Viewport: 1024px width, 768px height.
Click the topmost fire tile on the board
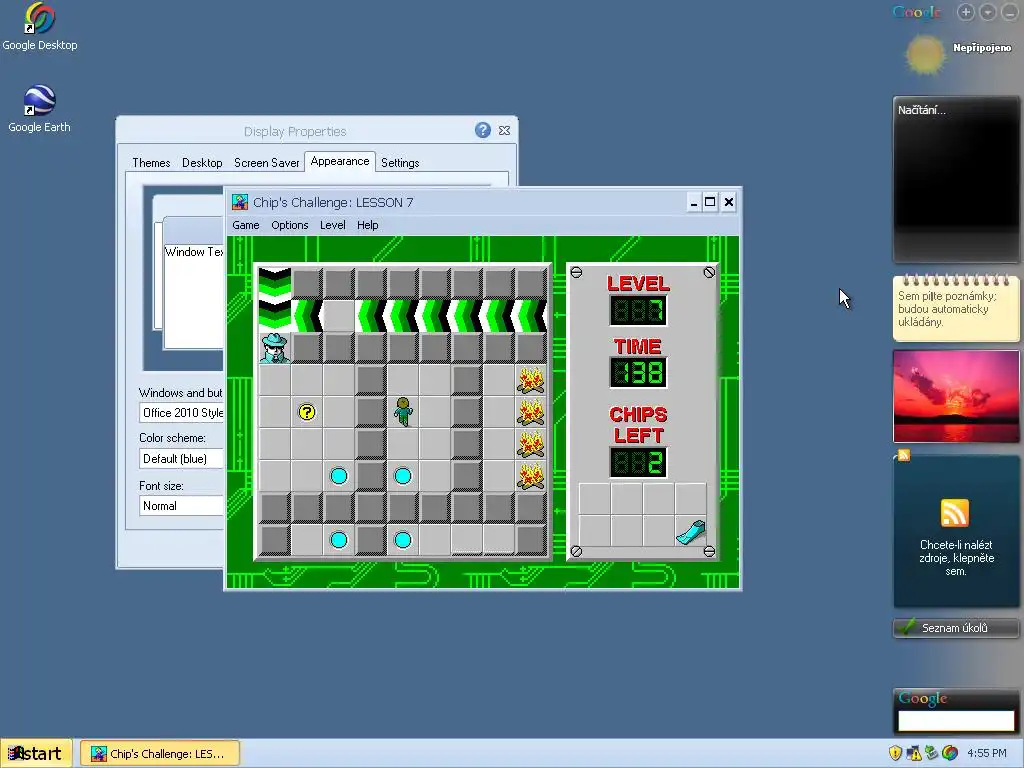pos(531,379)
